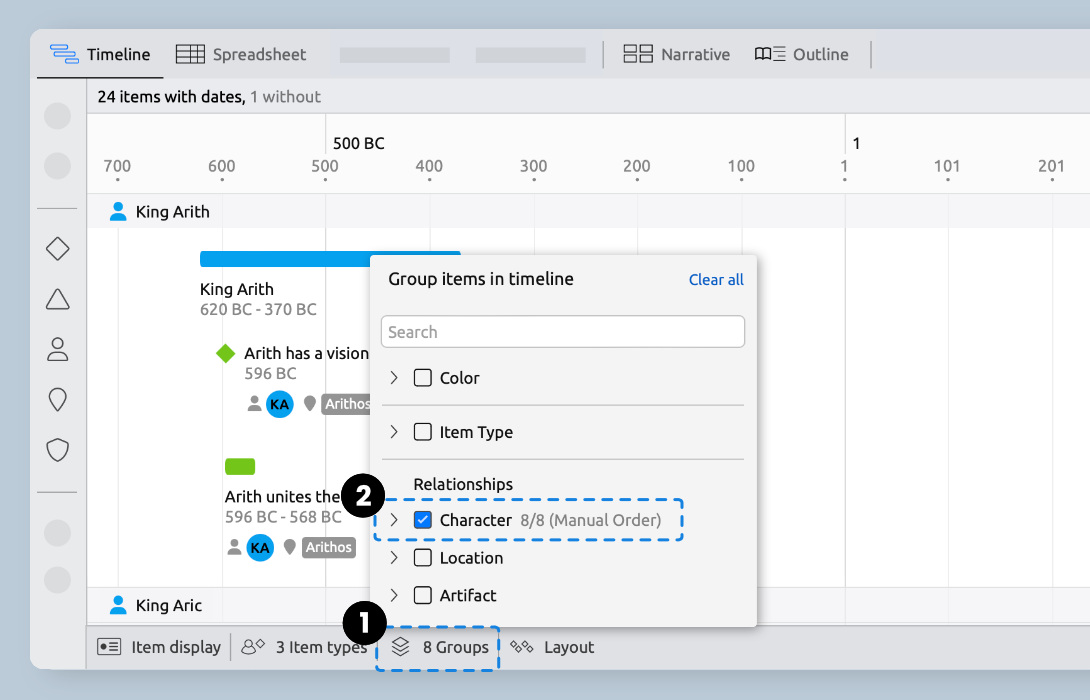Image resolution: width=1090 pixels, height=700 pixels.
Task: Expand the Item Type group options
Action: coord(394,432)
